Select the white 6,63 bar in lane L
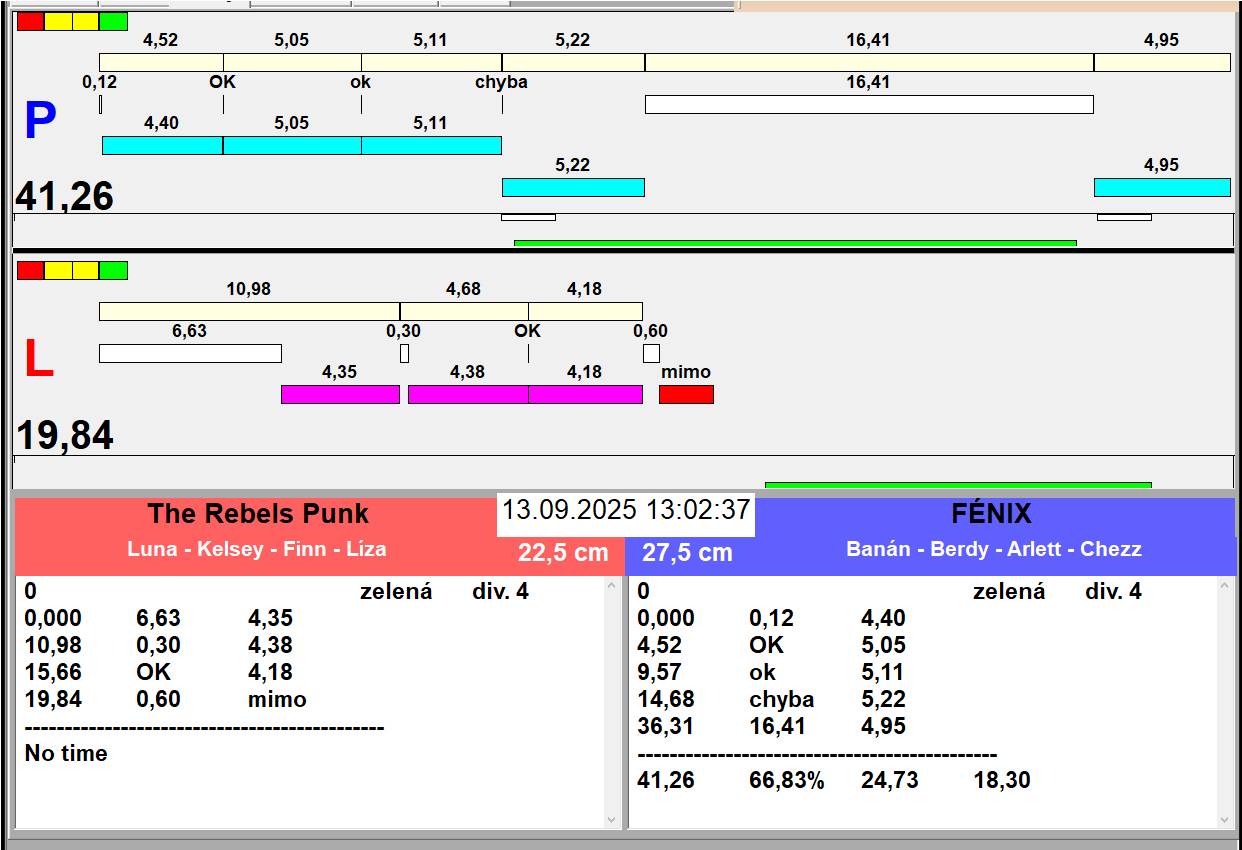Viewport: 1242px width, 850px height. tap(190, 353)
